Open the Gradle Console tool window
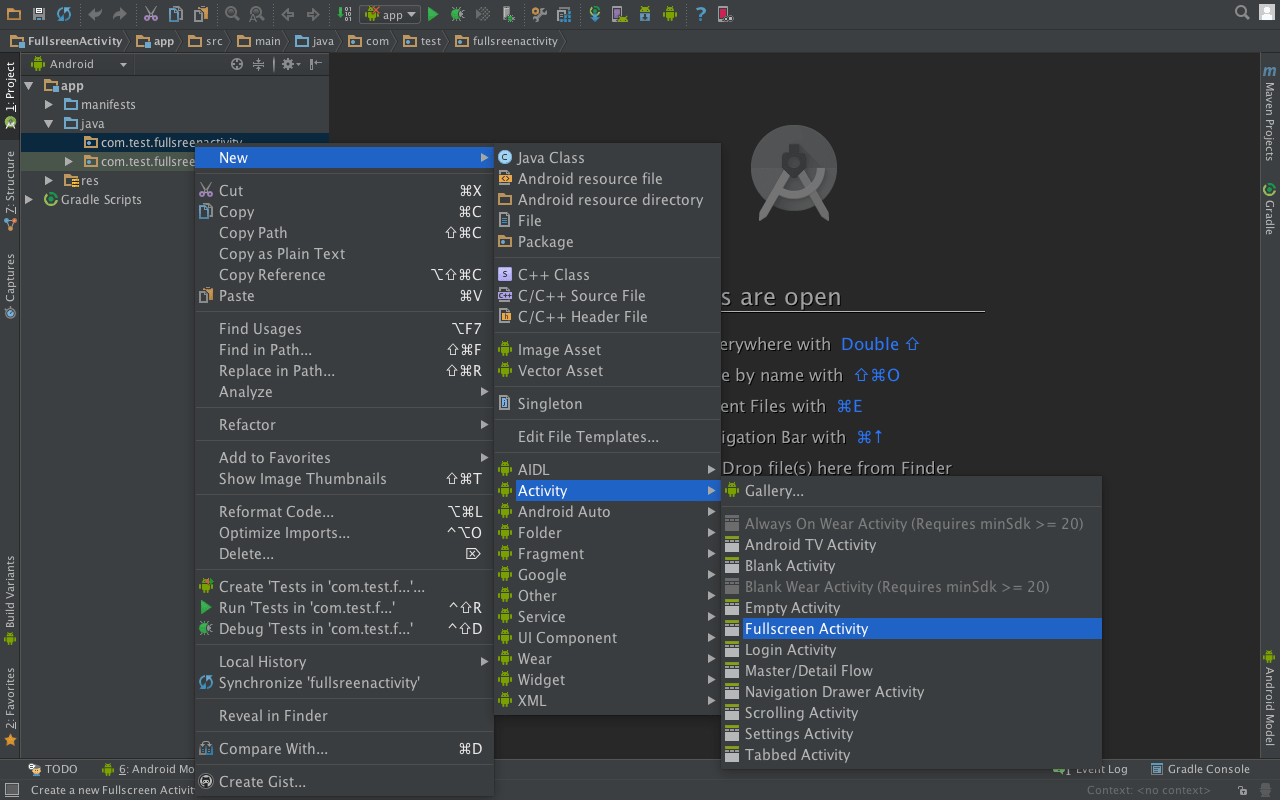The image size is (1280, 800). tap(1200, 769)
